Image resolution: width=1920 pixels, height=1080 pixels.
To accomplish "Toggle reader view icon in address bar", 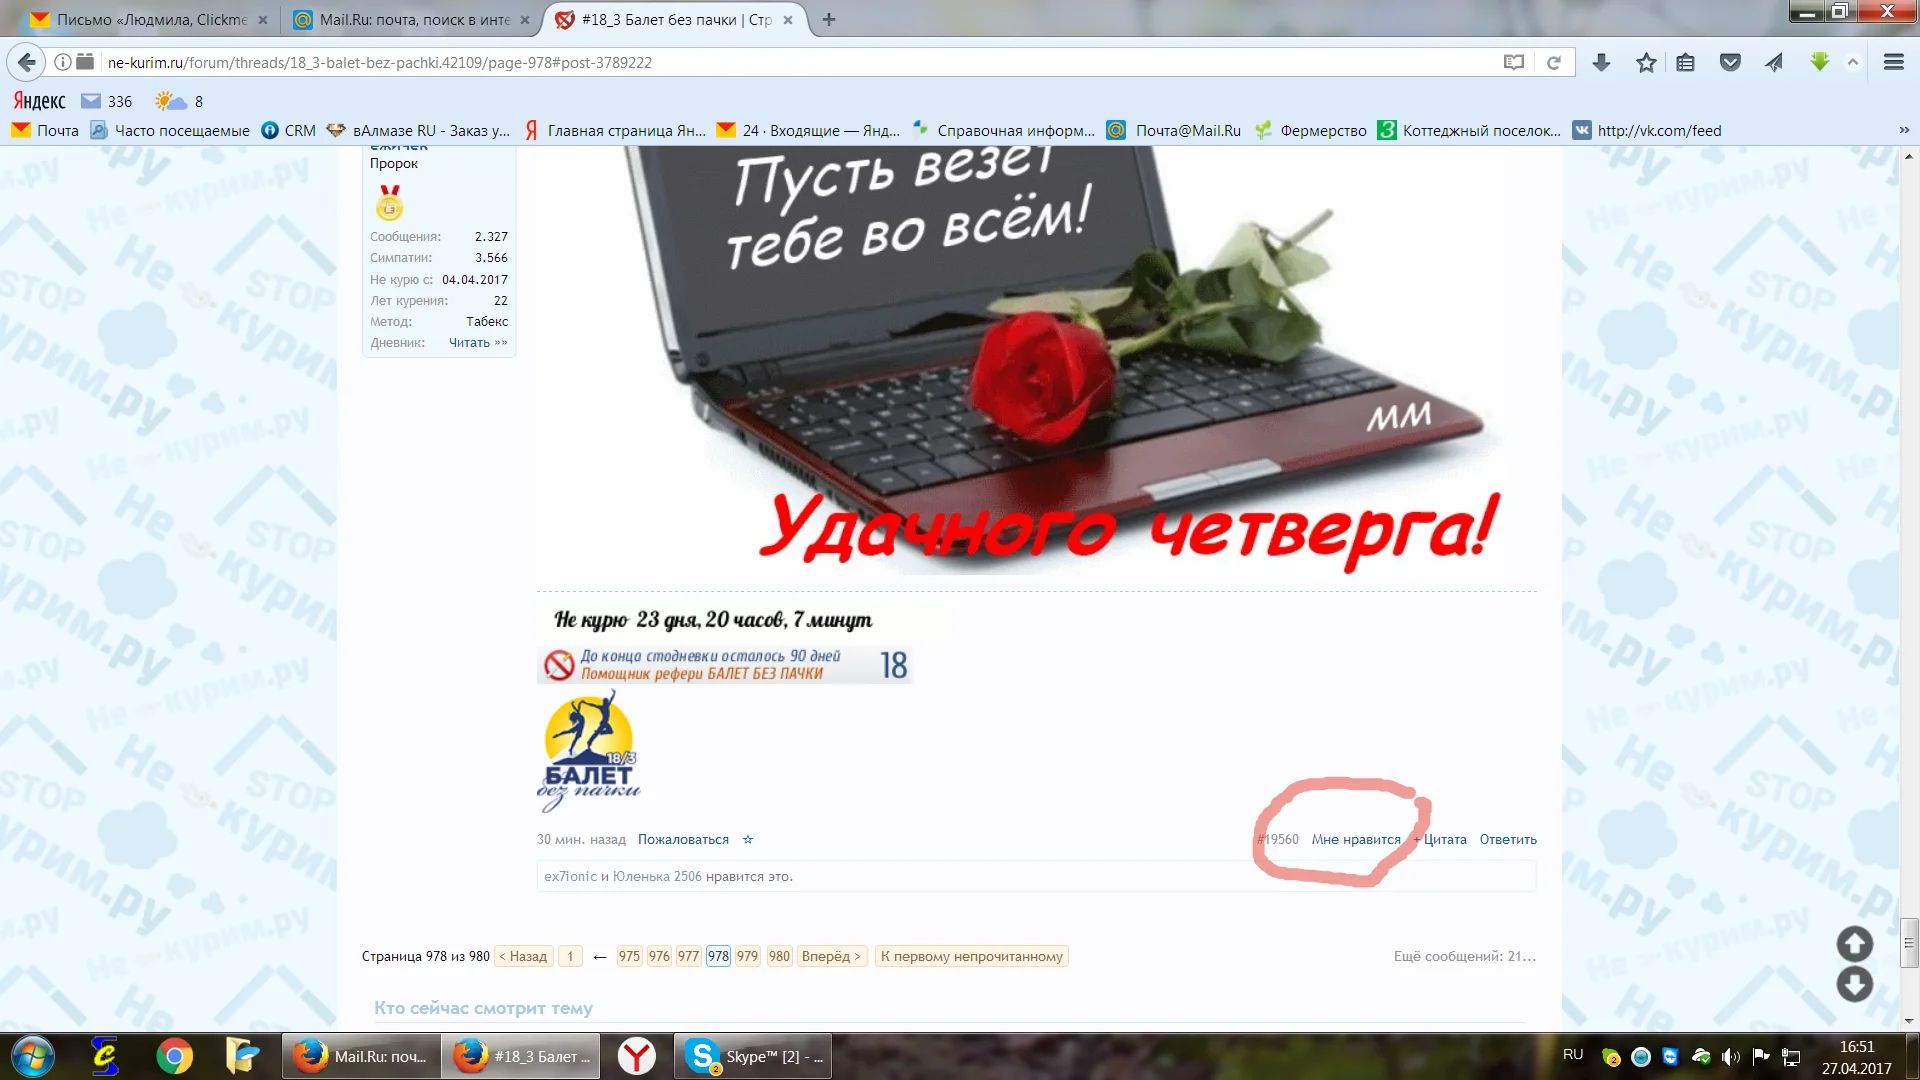I will [1513, 62].
